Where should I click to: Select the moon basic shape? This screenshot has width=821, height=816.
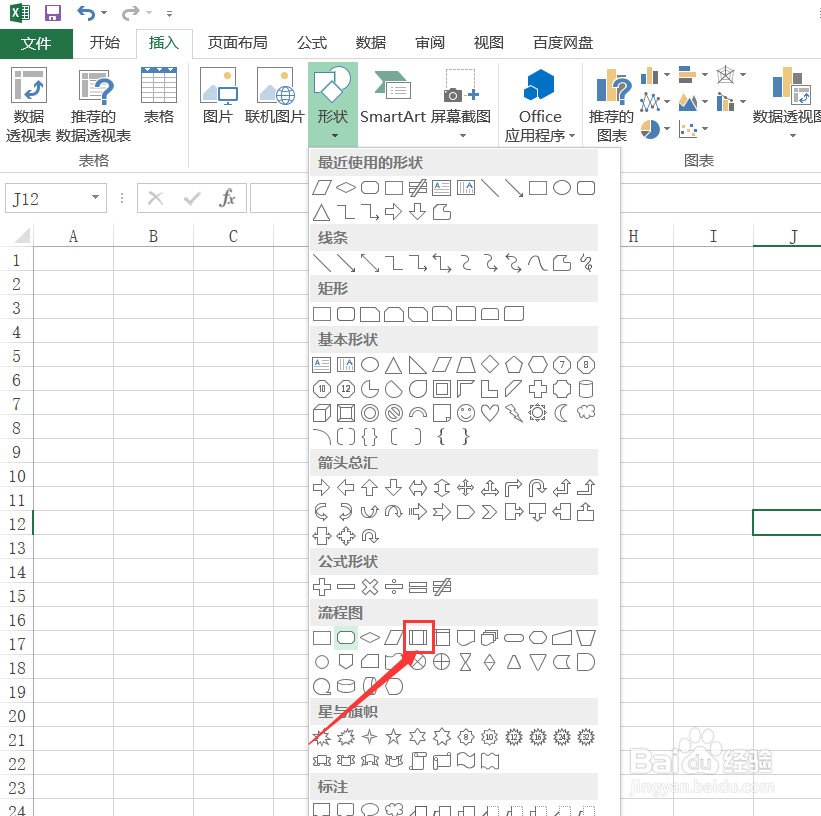tap(561, 413)
